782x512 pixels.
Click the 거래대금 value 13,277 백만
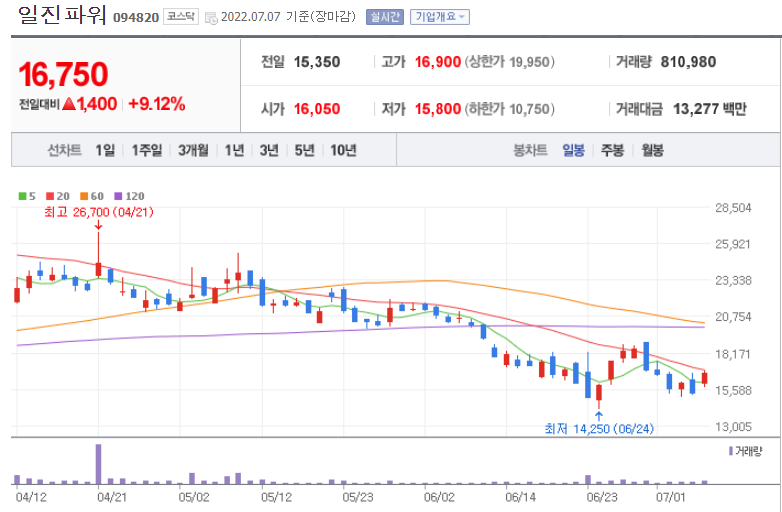tap(710, 109)
